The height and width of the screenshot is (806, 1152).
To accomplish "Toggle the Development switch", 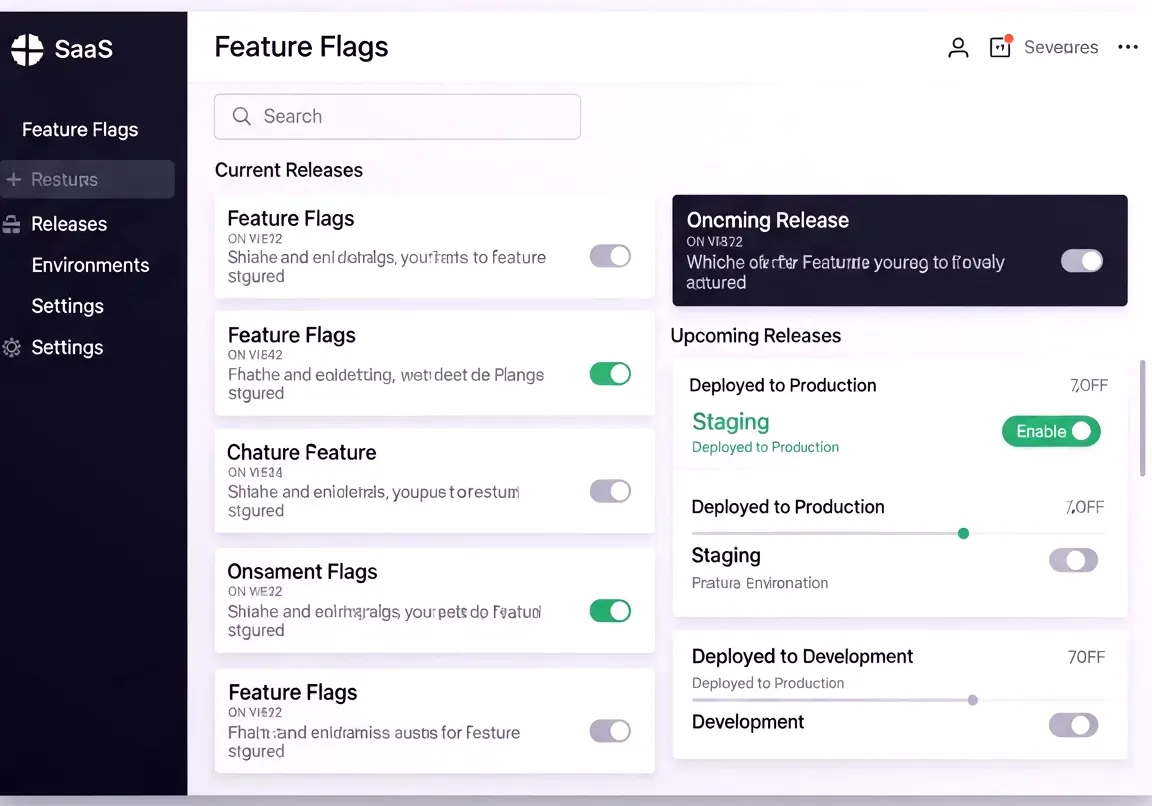I will pyautogui.click(x=1073, y=725).
